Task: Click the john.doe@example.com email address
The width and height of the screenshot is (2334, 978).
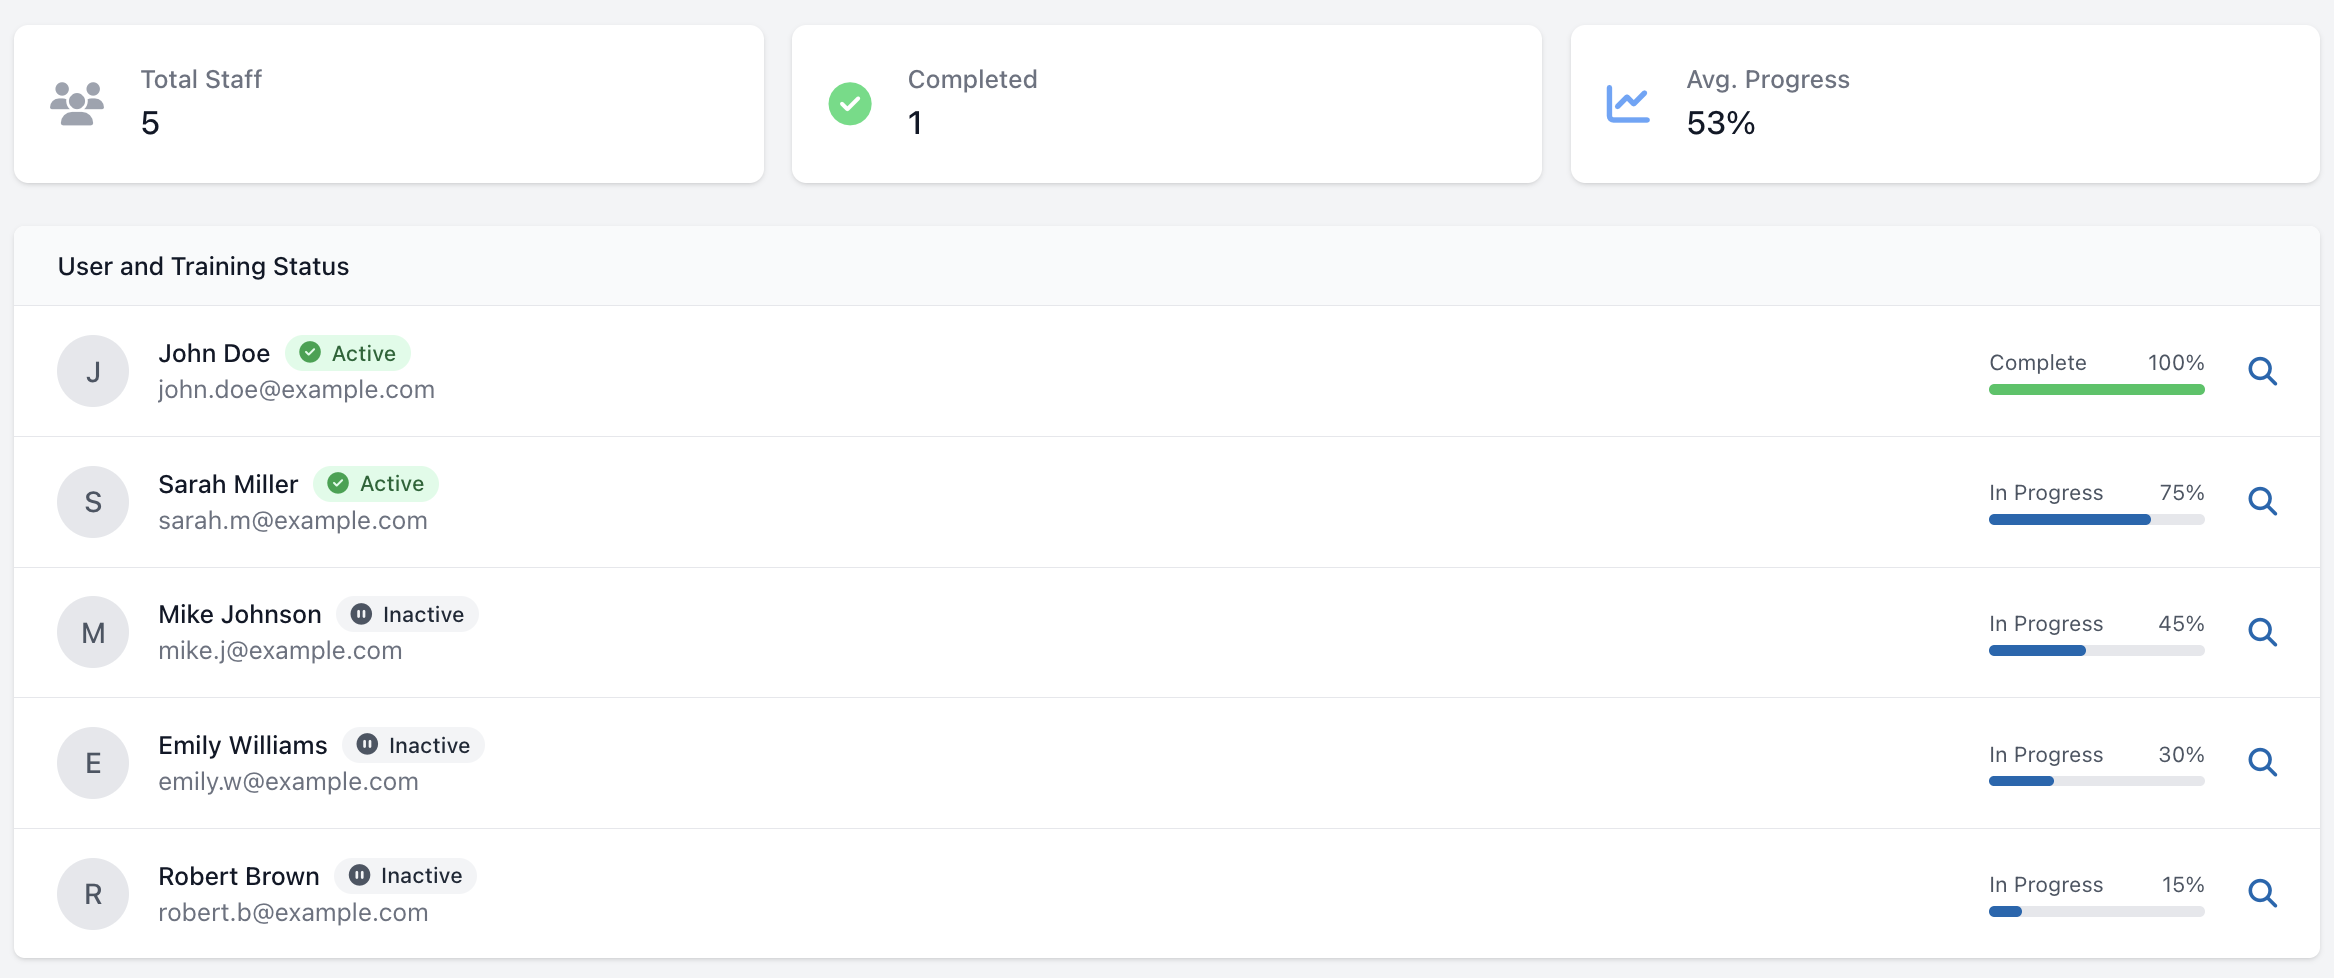Action: tap(296, 390)
